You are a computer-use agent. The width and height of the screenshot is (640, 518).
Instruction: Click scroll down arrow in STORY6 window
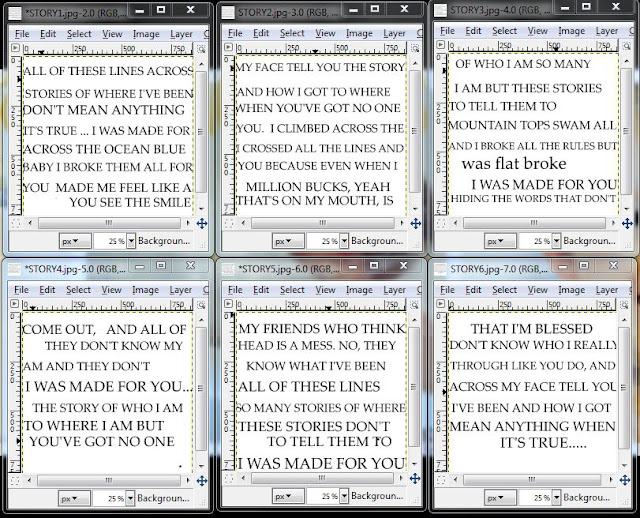[624, 465]
